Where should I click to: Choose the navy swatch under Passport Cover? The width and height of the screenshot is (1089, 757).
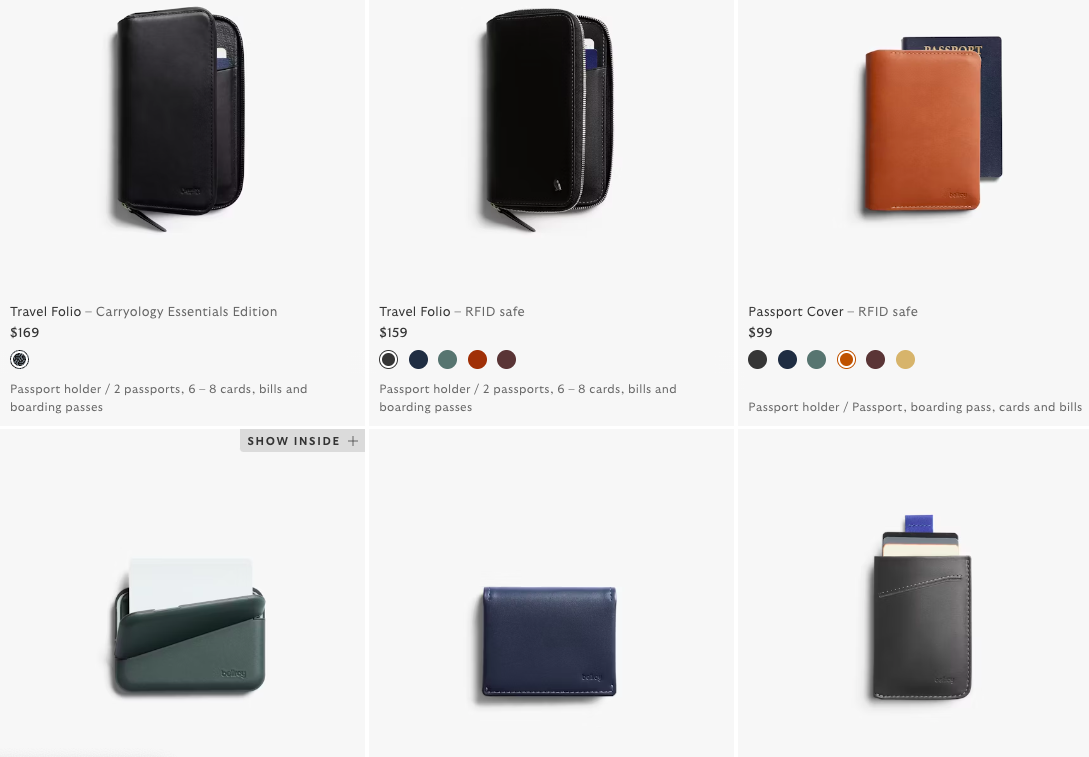[x=787, y=360]
